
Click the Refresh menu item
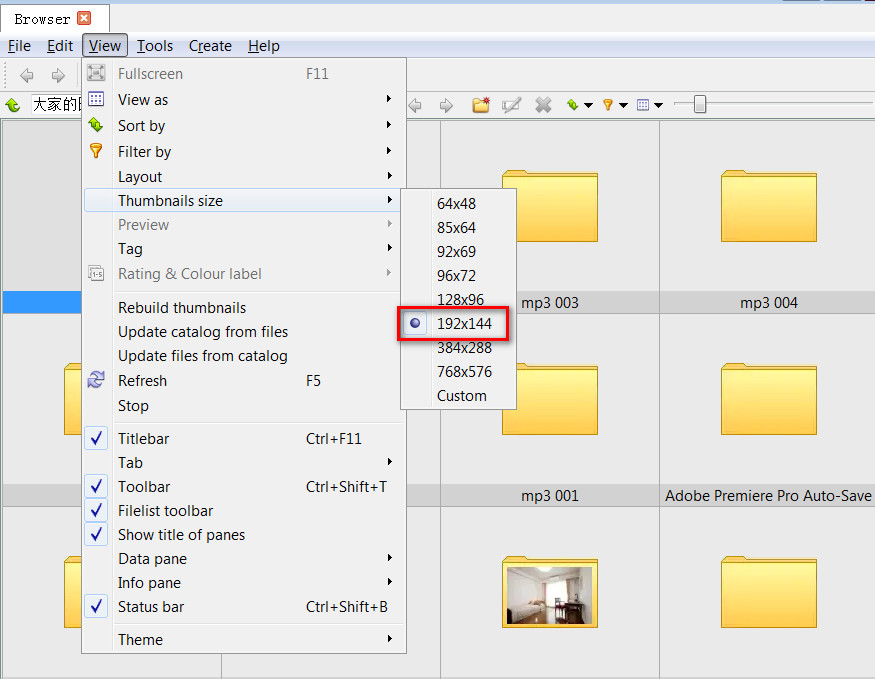click(142, 381)
